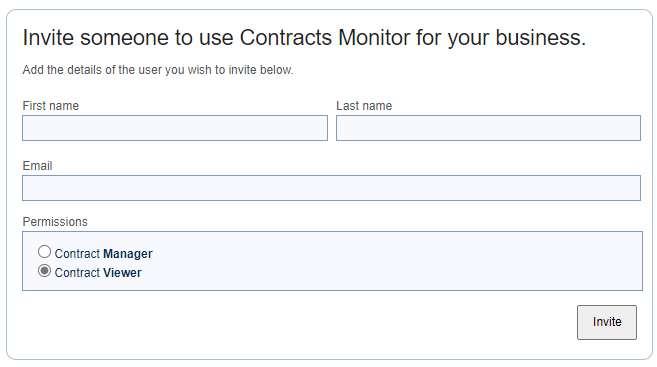Click the 'Add the details' instruction text

pos(158,70)
